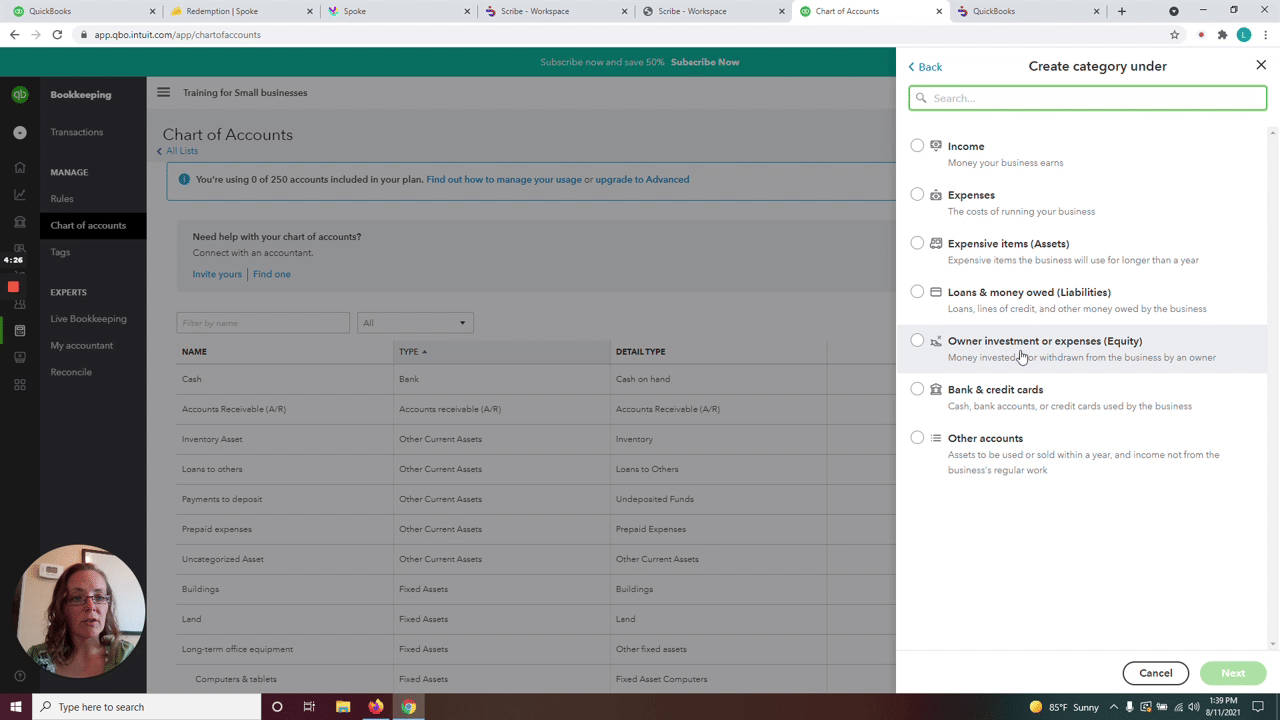
Task: Sort by the TYPE column header
Action: click(x=409, y=352)
